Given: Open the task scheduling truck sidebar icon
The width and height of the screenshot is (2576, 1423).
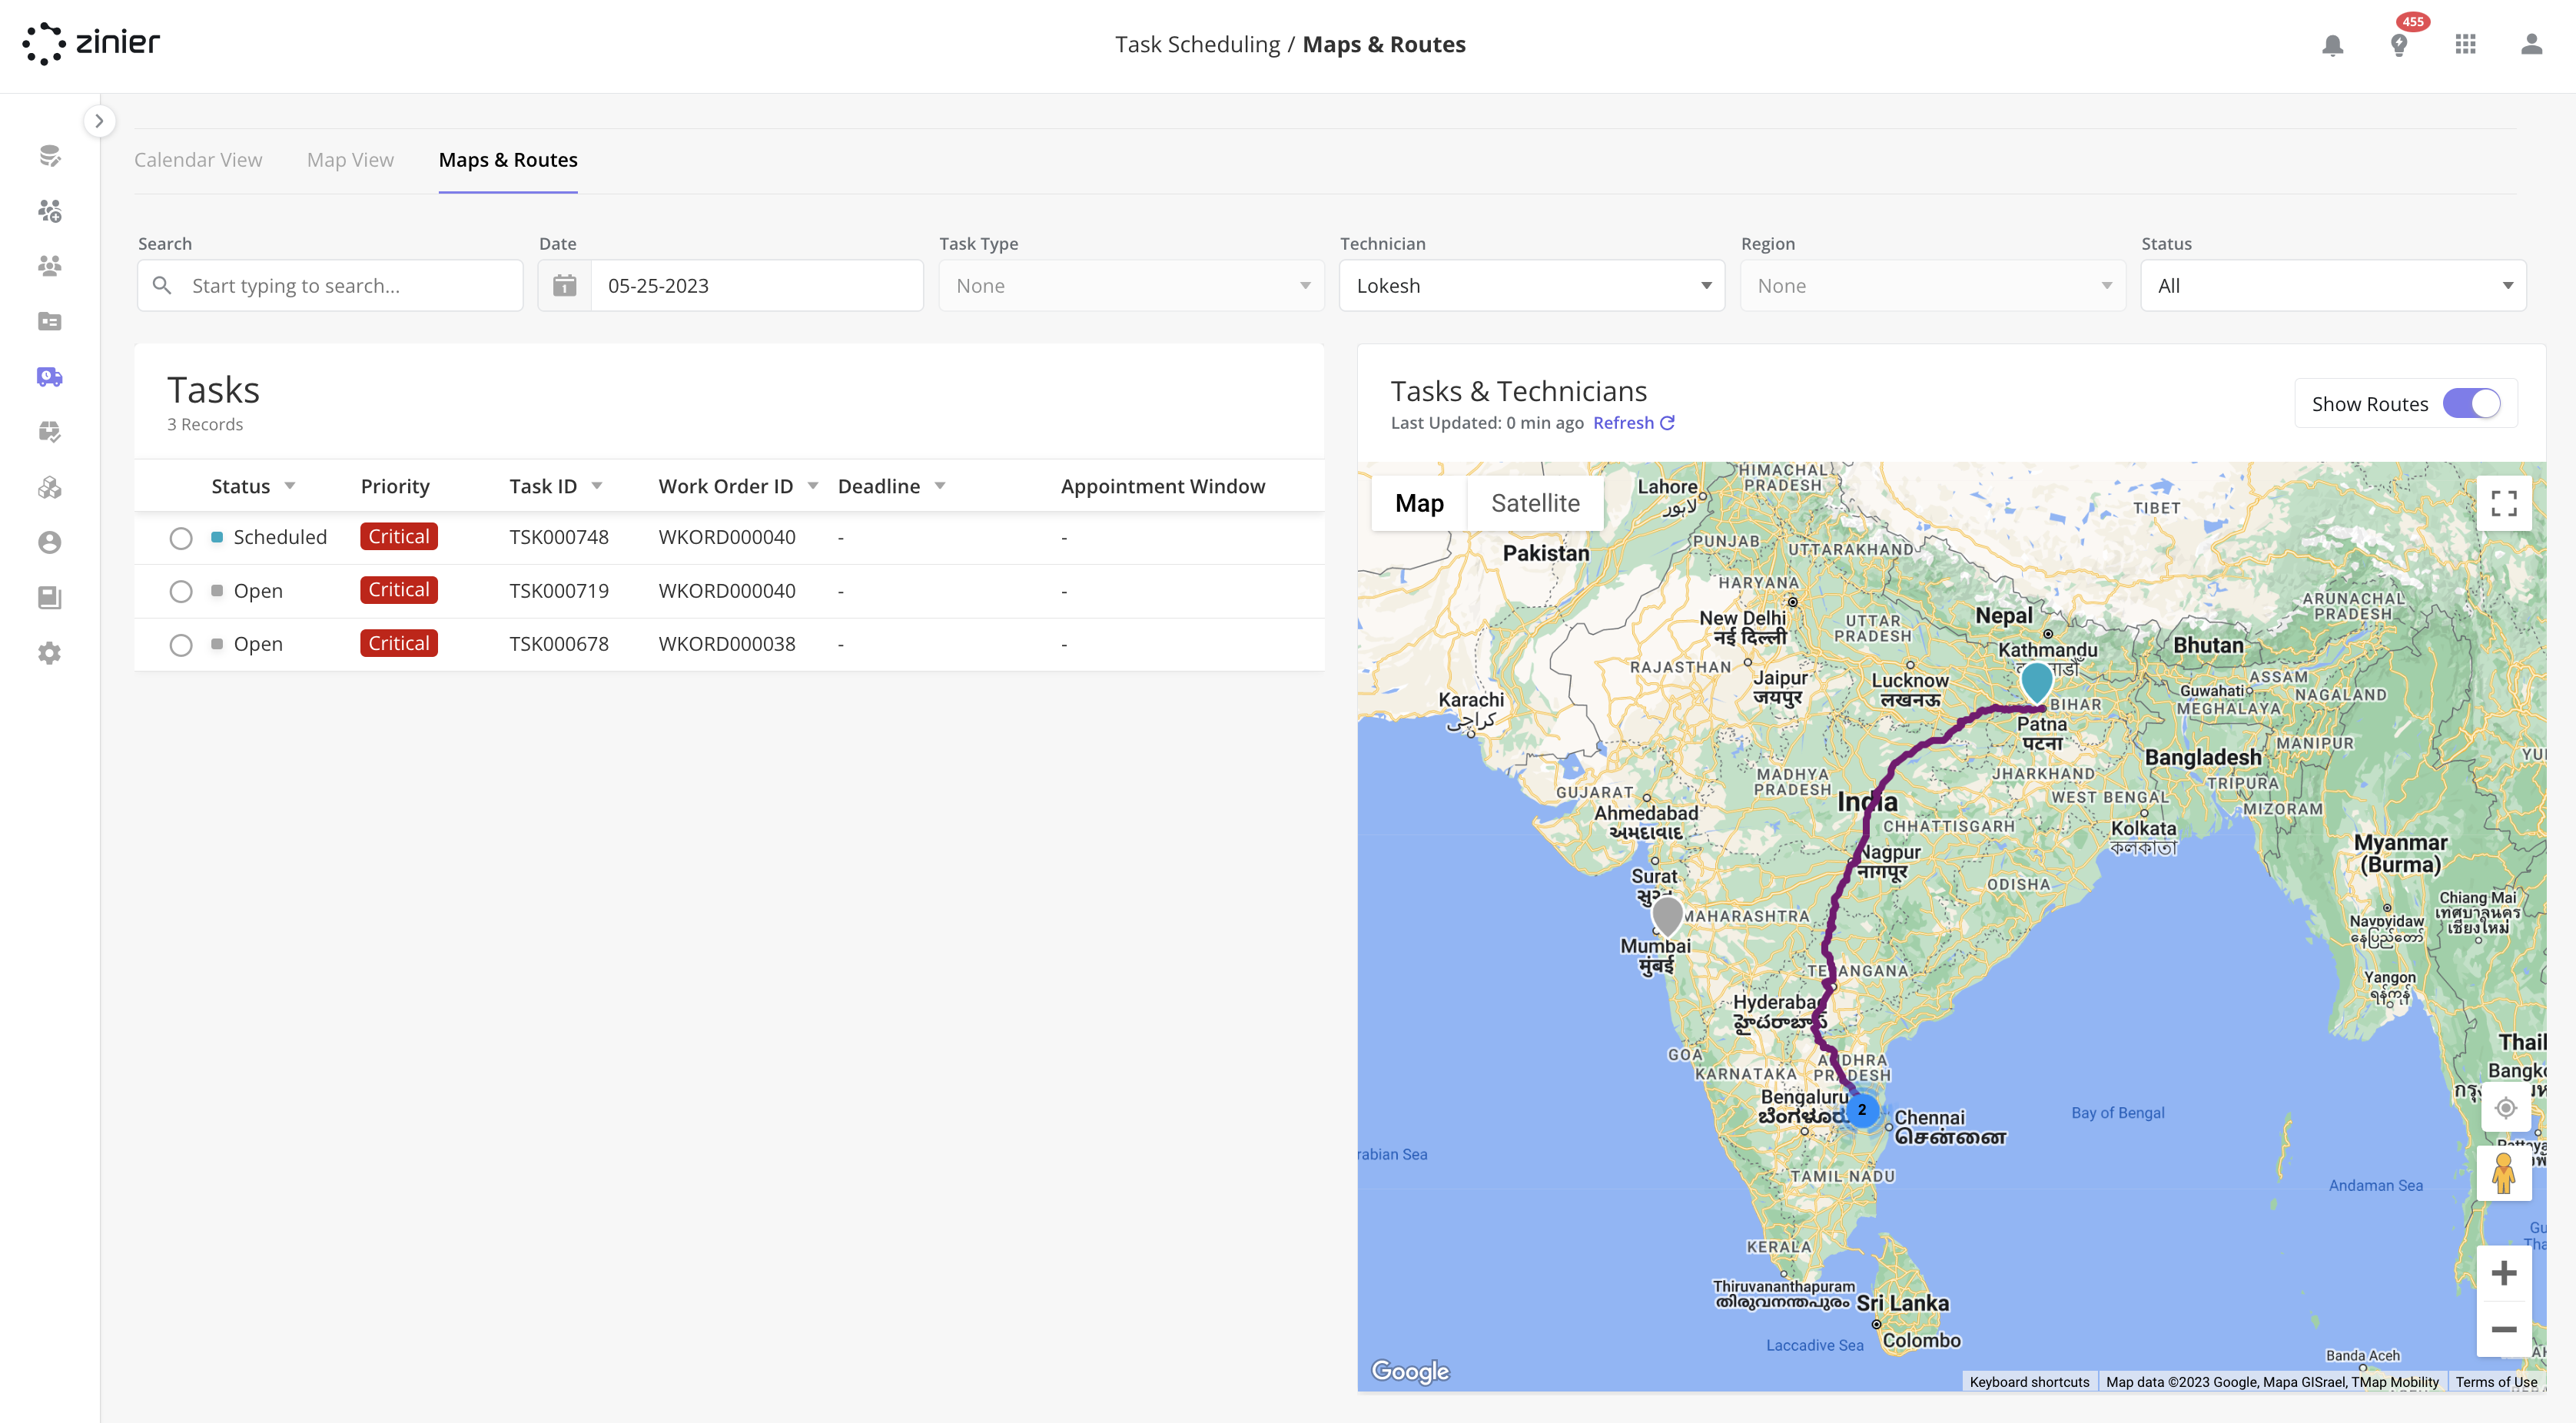Looking at the screenshot, I should coord(49,377).
